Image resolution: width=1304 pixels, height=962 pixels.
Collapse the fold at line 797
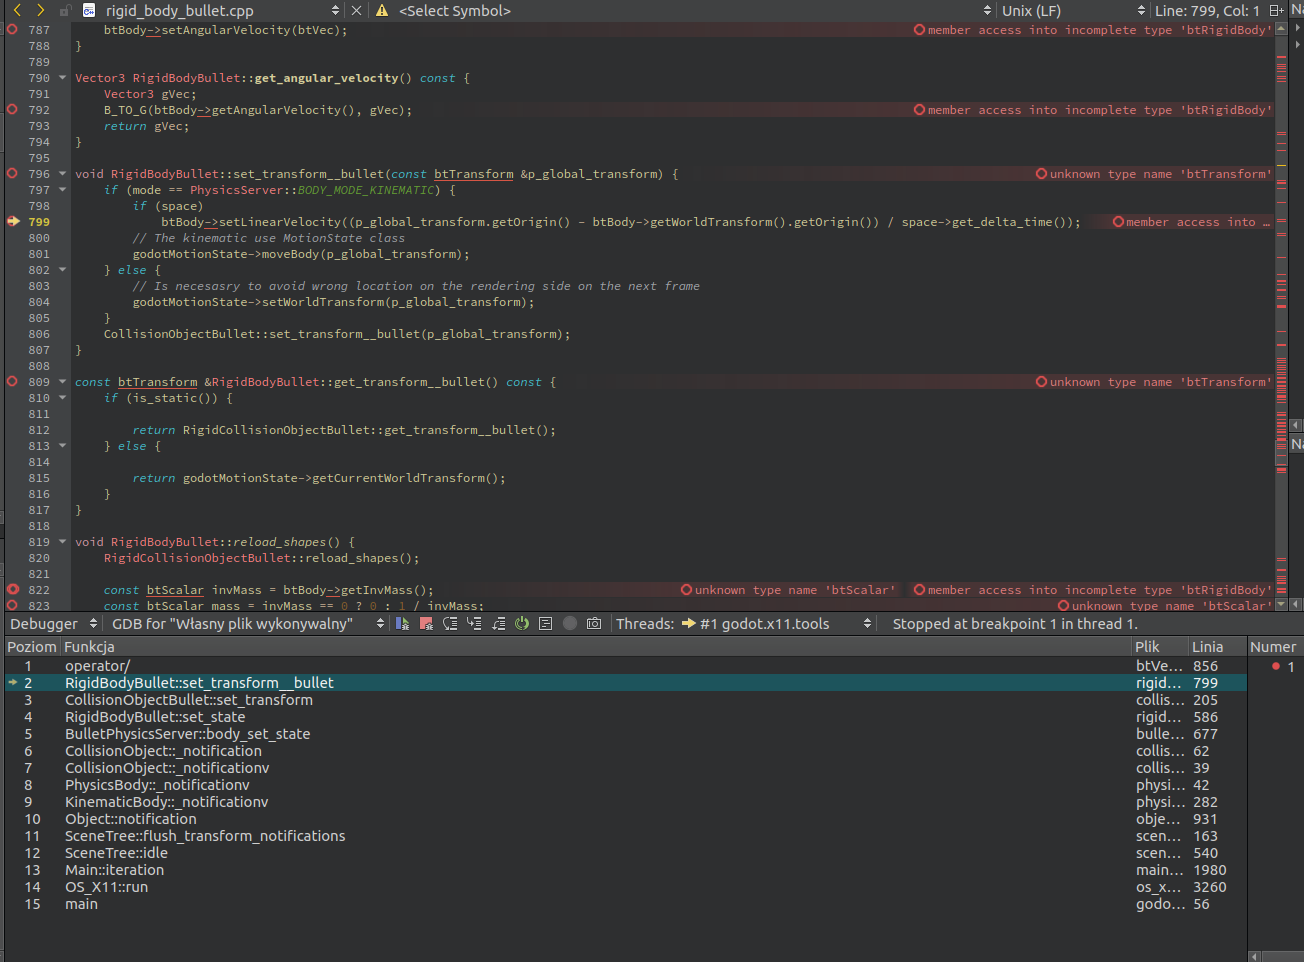click(62, 189)
